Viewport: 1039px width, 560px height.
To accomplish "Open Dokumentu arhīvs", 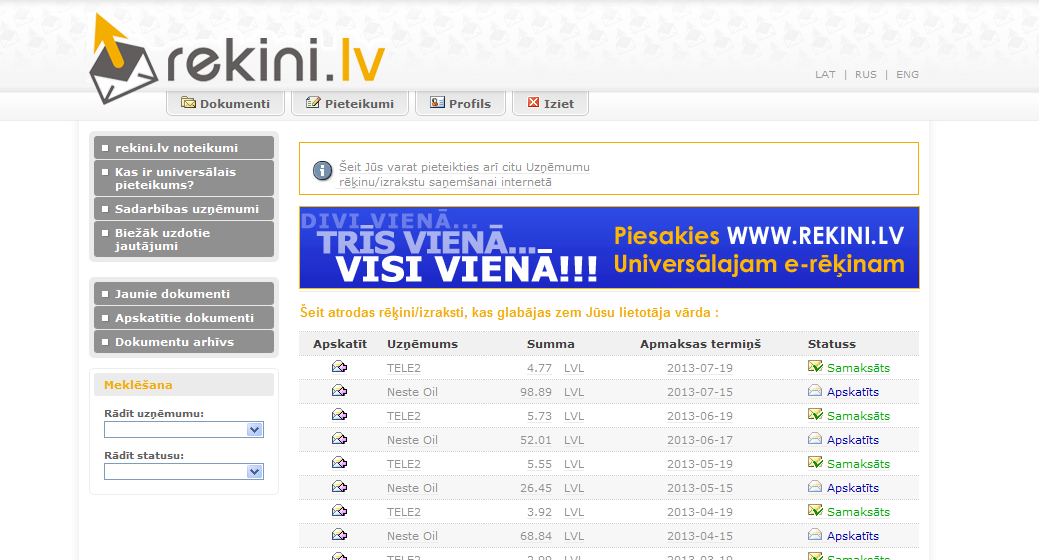I will [184, 342].
